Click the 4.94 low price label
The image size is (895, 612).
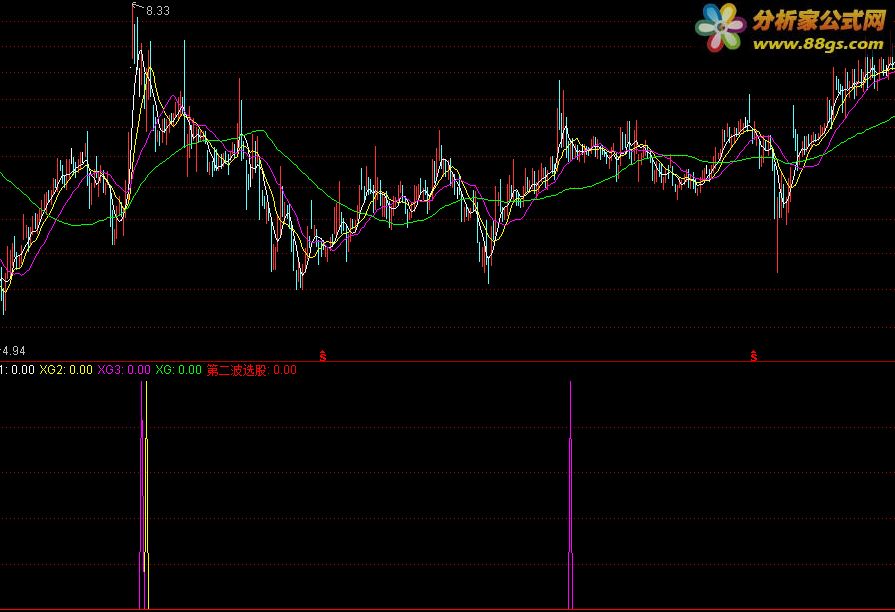(x=14, y=351)
